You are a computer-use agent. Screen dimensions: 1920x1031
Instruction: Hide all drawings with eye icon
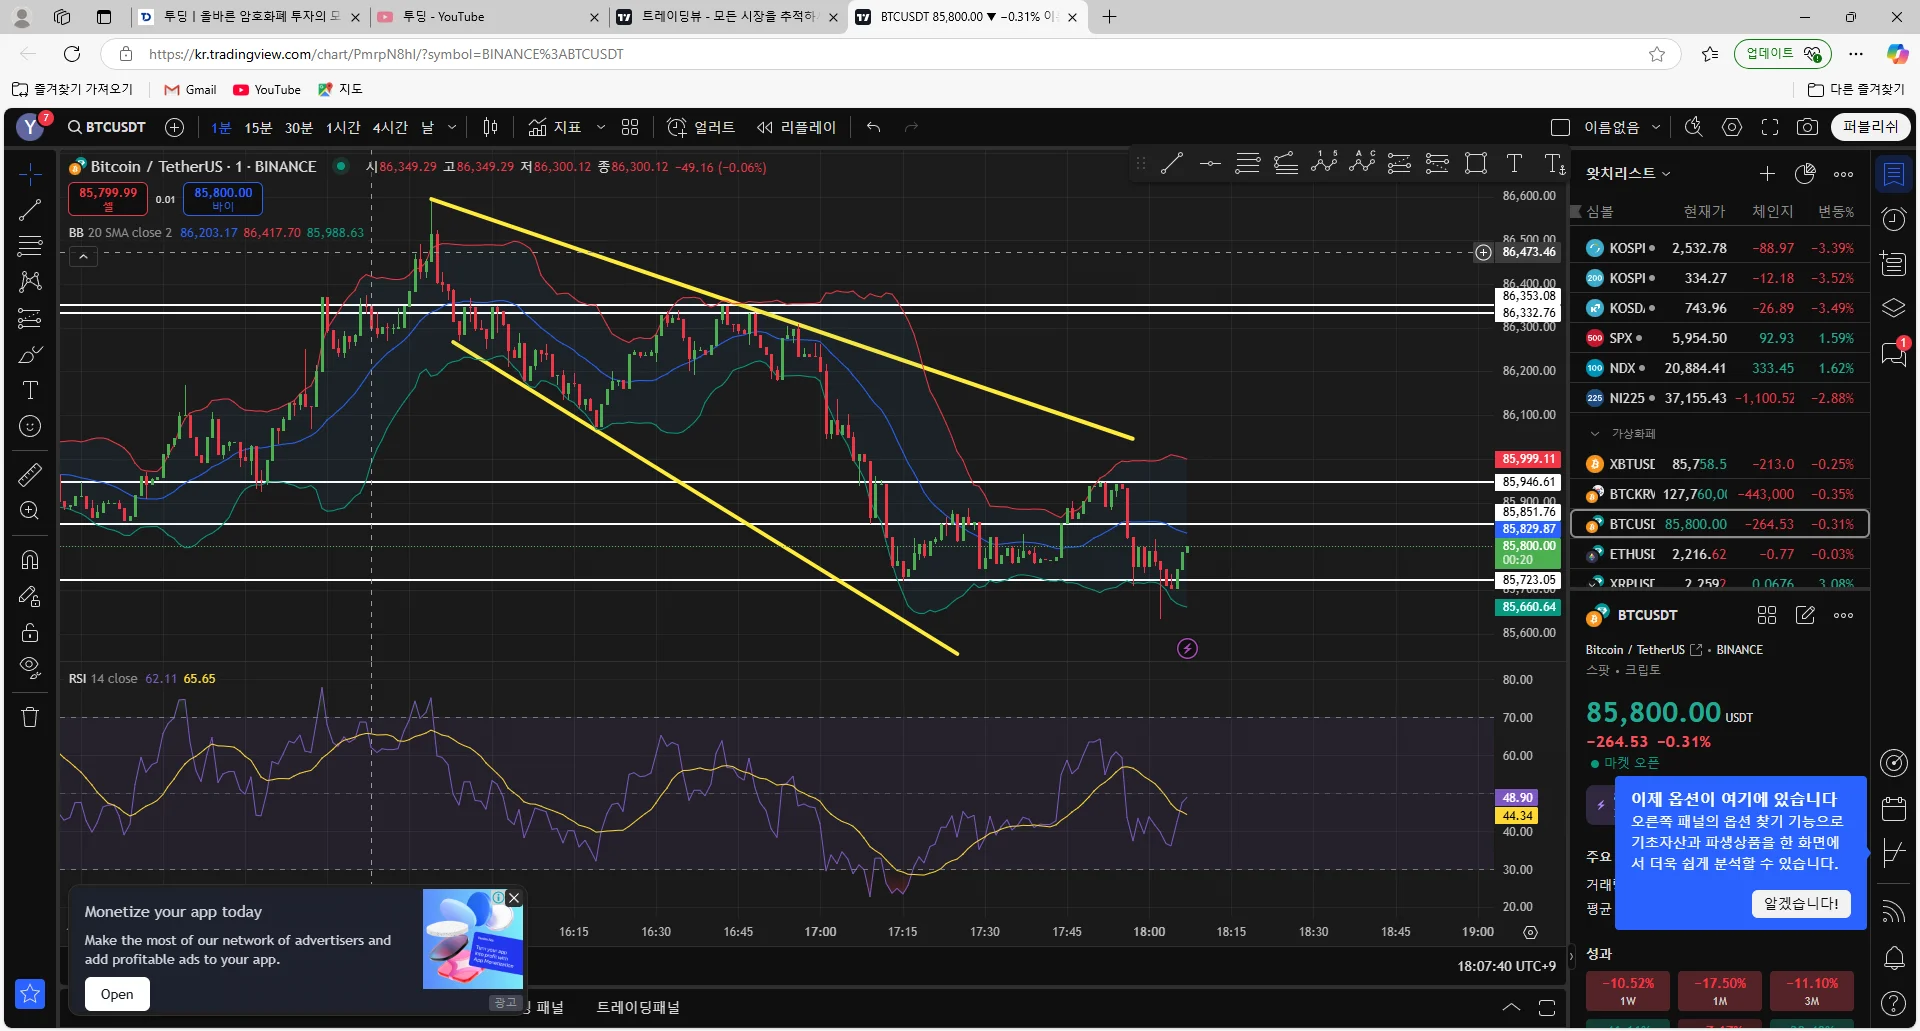coord(30,668)
